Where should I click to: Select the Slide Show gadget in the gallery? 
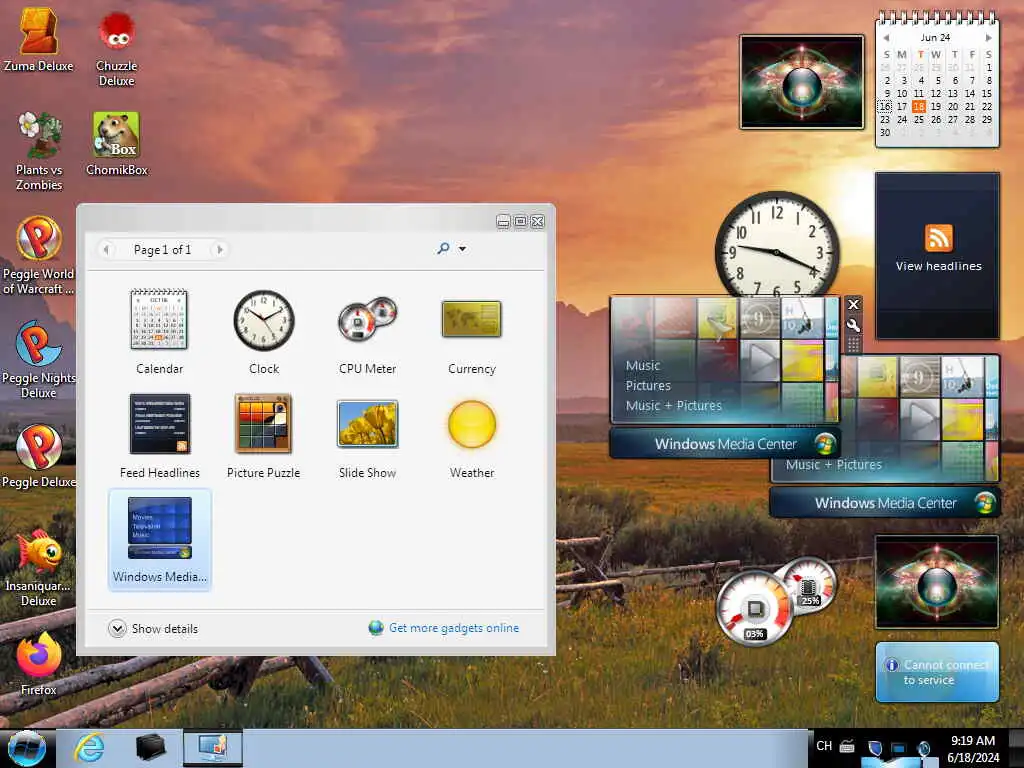[x=368, y=438]
